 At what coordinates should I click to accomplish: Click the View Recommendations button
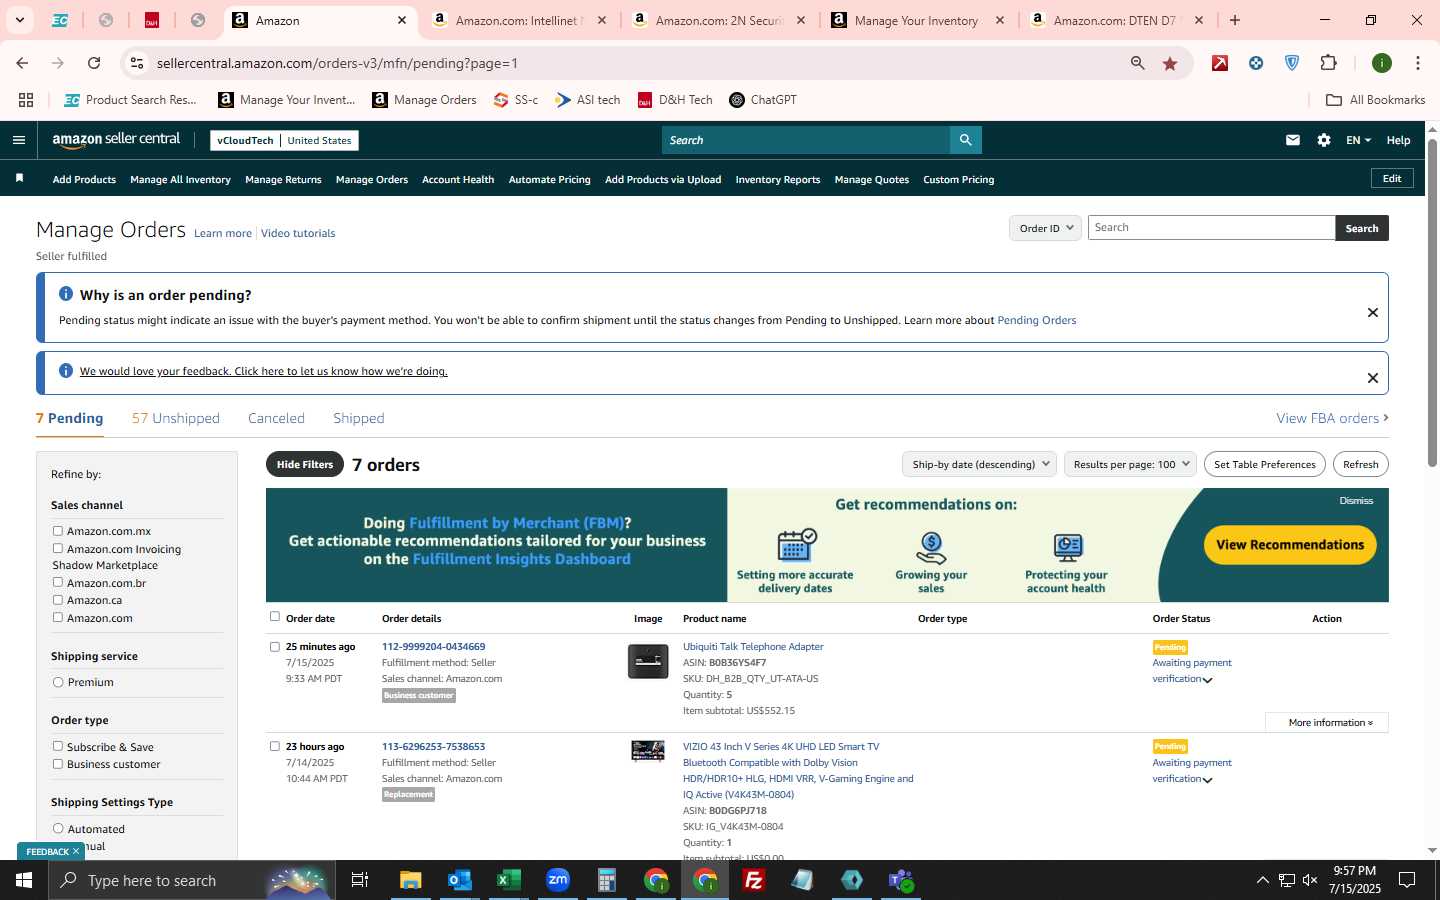[x=1290, y=545]
